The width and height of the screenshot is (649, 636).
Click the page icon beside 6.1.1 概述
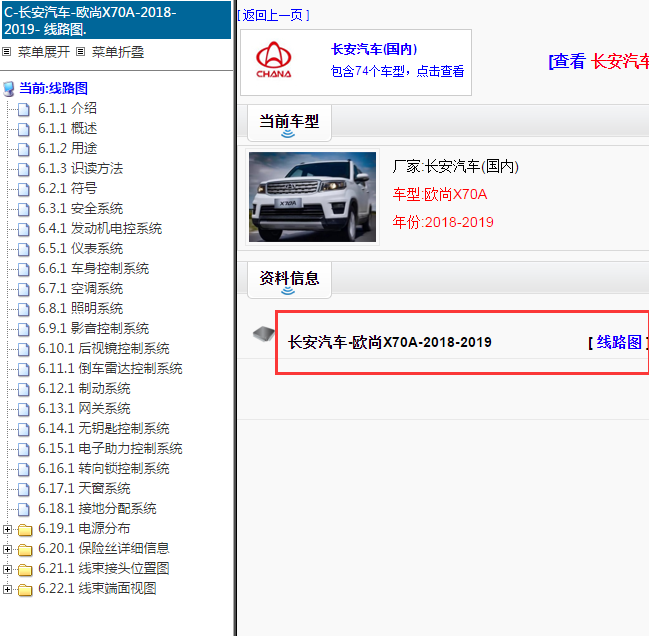[24, 129]
